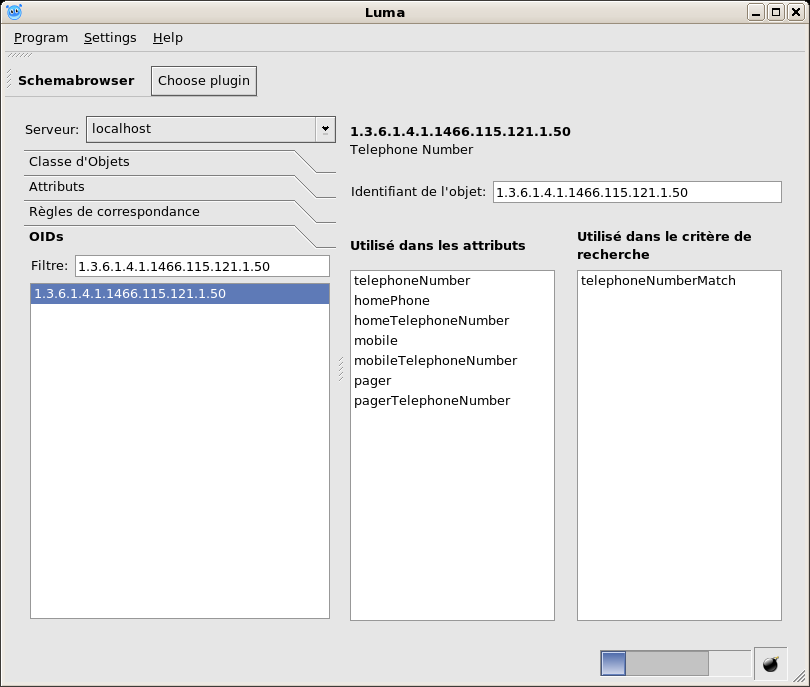Click the Filtre input field

pos(201,266)
